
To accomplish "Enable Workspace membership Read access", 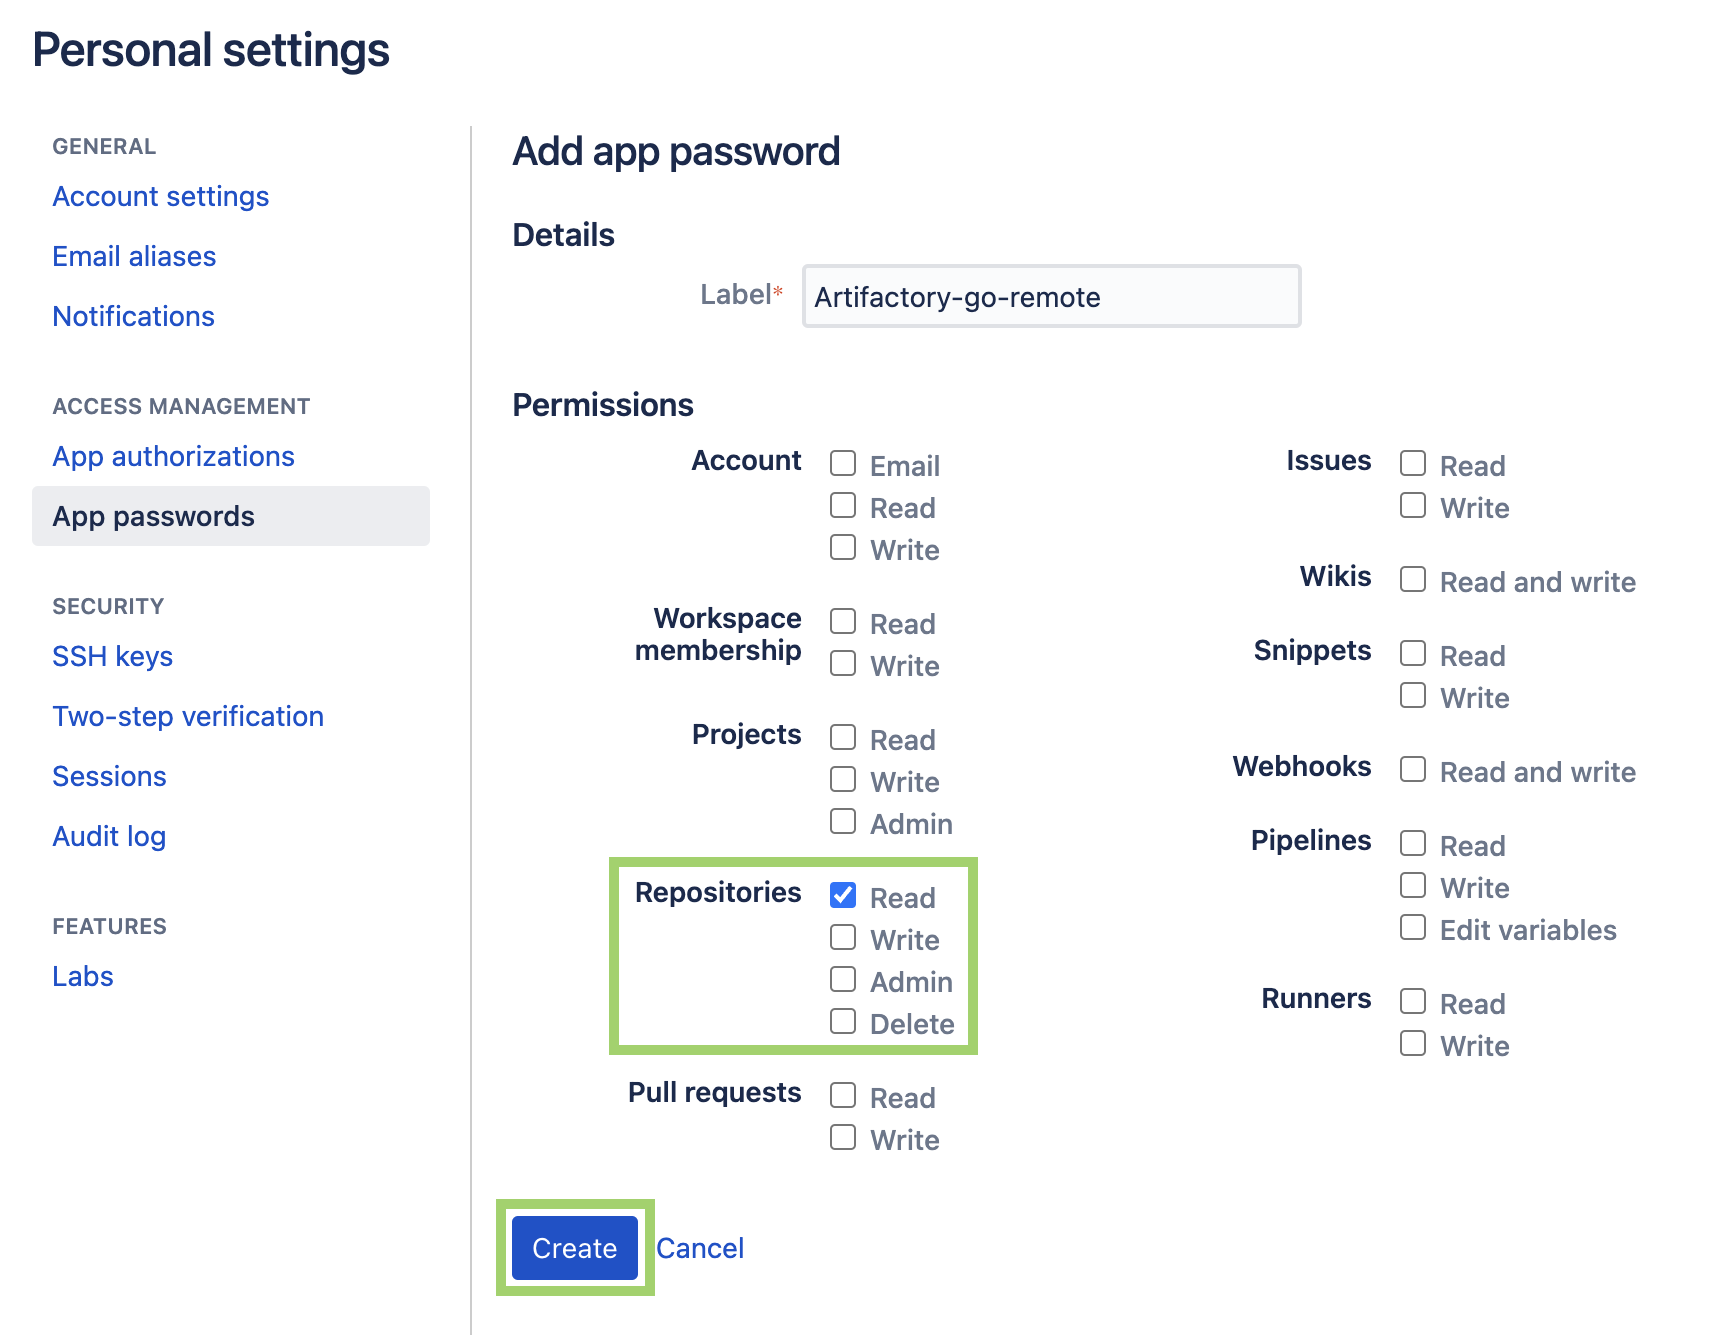I will pos(843,621).
